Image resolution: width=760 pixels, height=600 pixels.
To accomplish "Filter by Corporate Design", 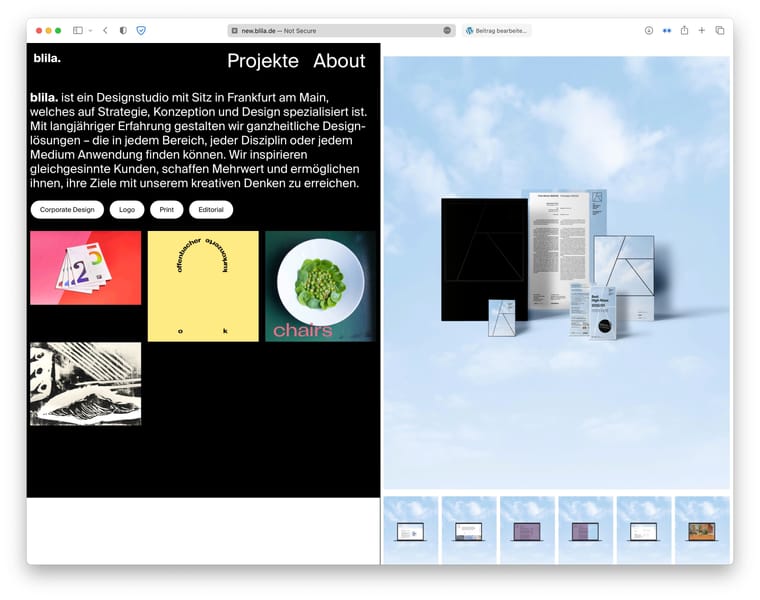I will point(67,210).
